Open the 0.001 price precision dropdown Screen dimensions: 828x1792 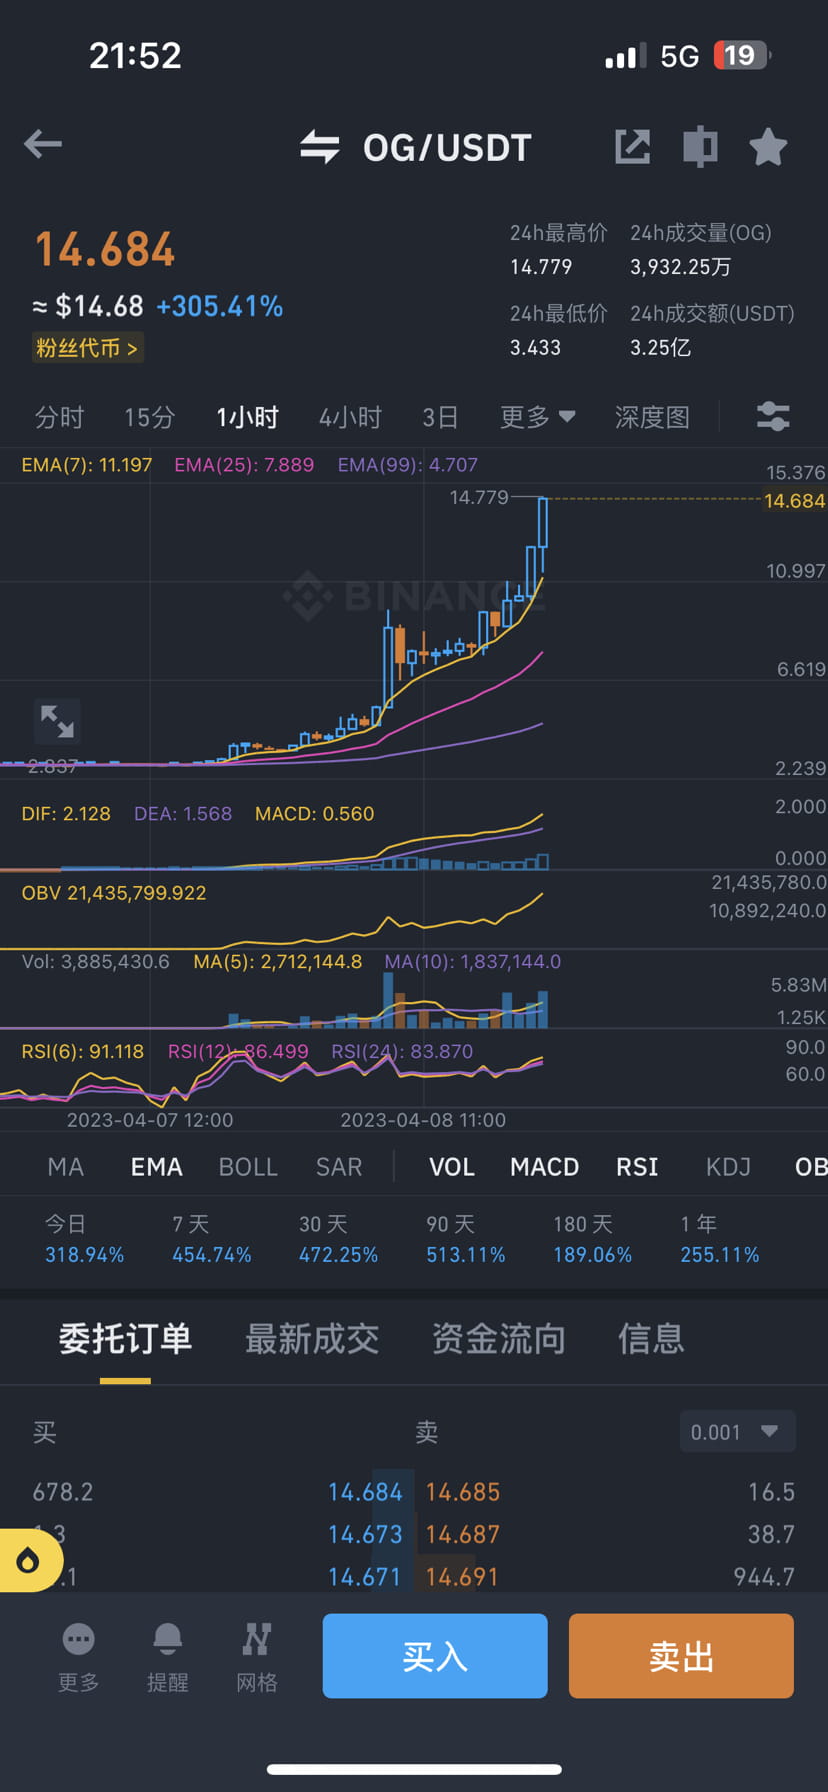pos(737,1431)
